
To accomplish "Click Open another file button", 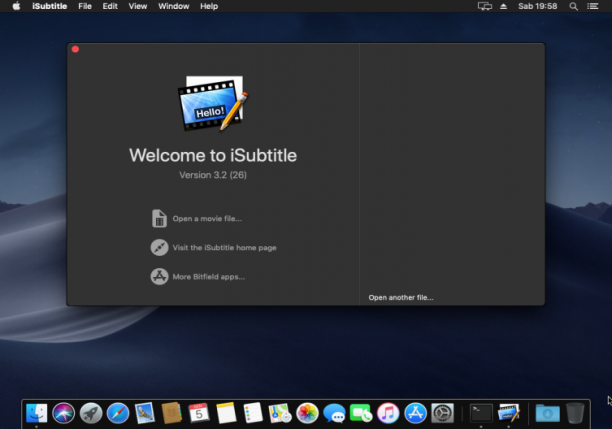I will tap(401, 297).
